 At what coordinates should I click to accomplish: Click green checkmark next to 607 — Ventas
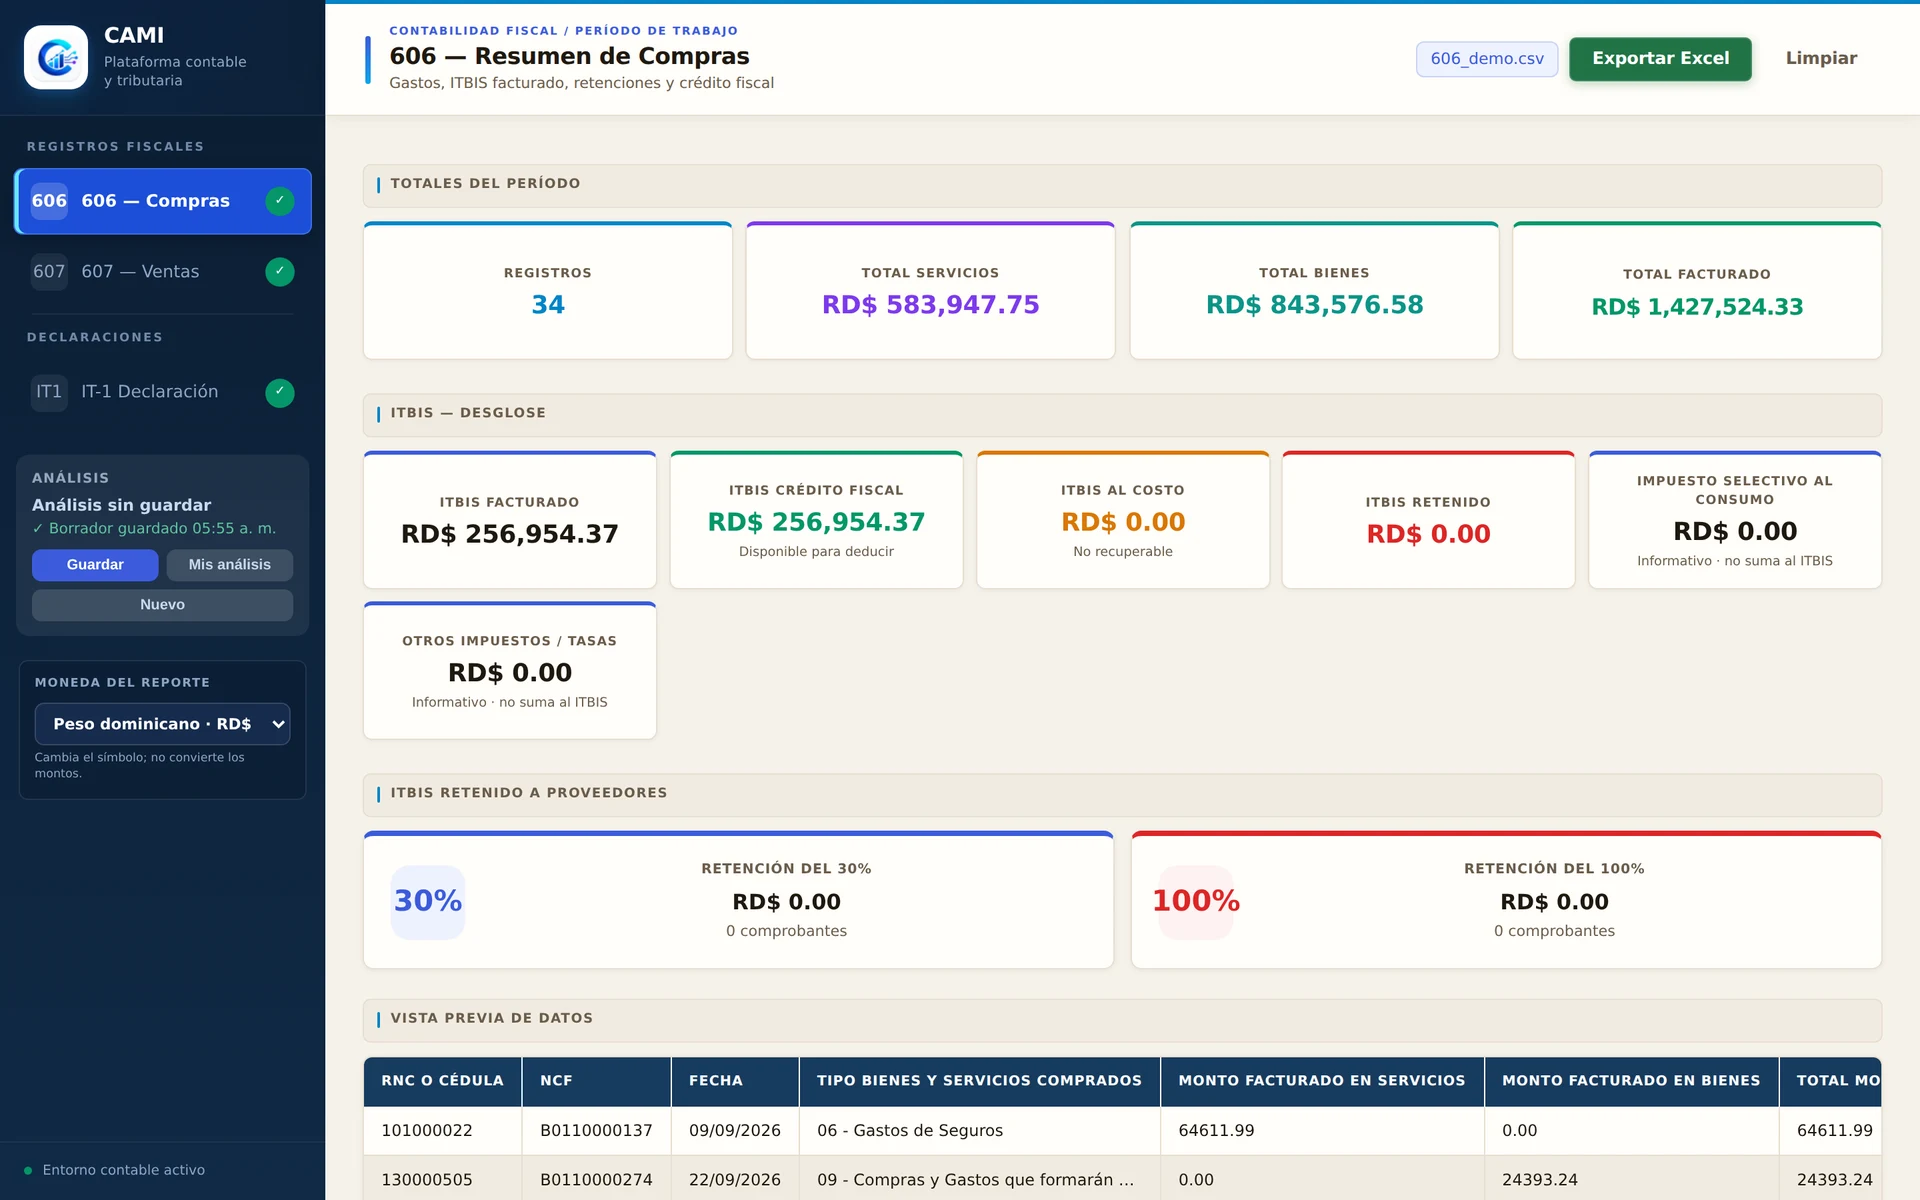280,272
